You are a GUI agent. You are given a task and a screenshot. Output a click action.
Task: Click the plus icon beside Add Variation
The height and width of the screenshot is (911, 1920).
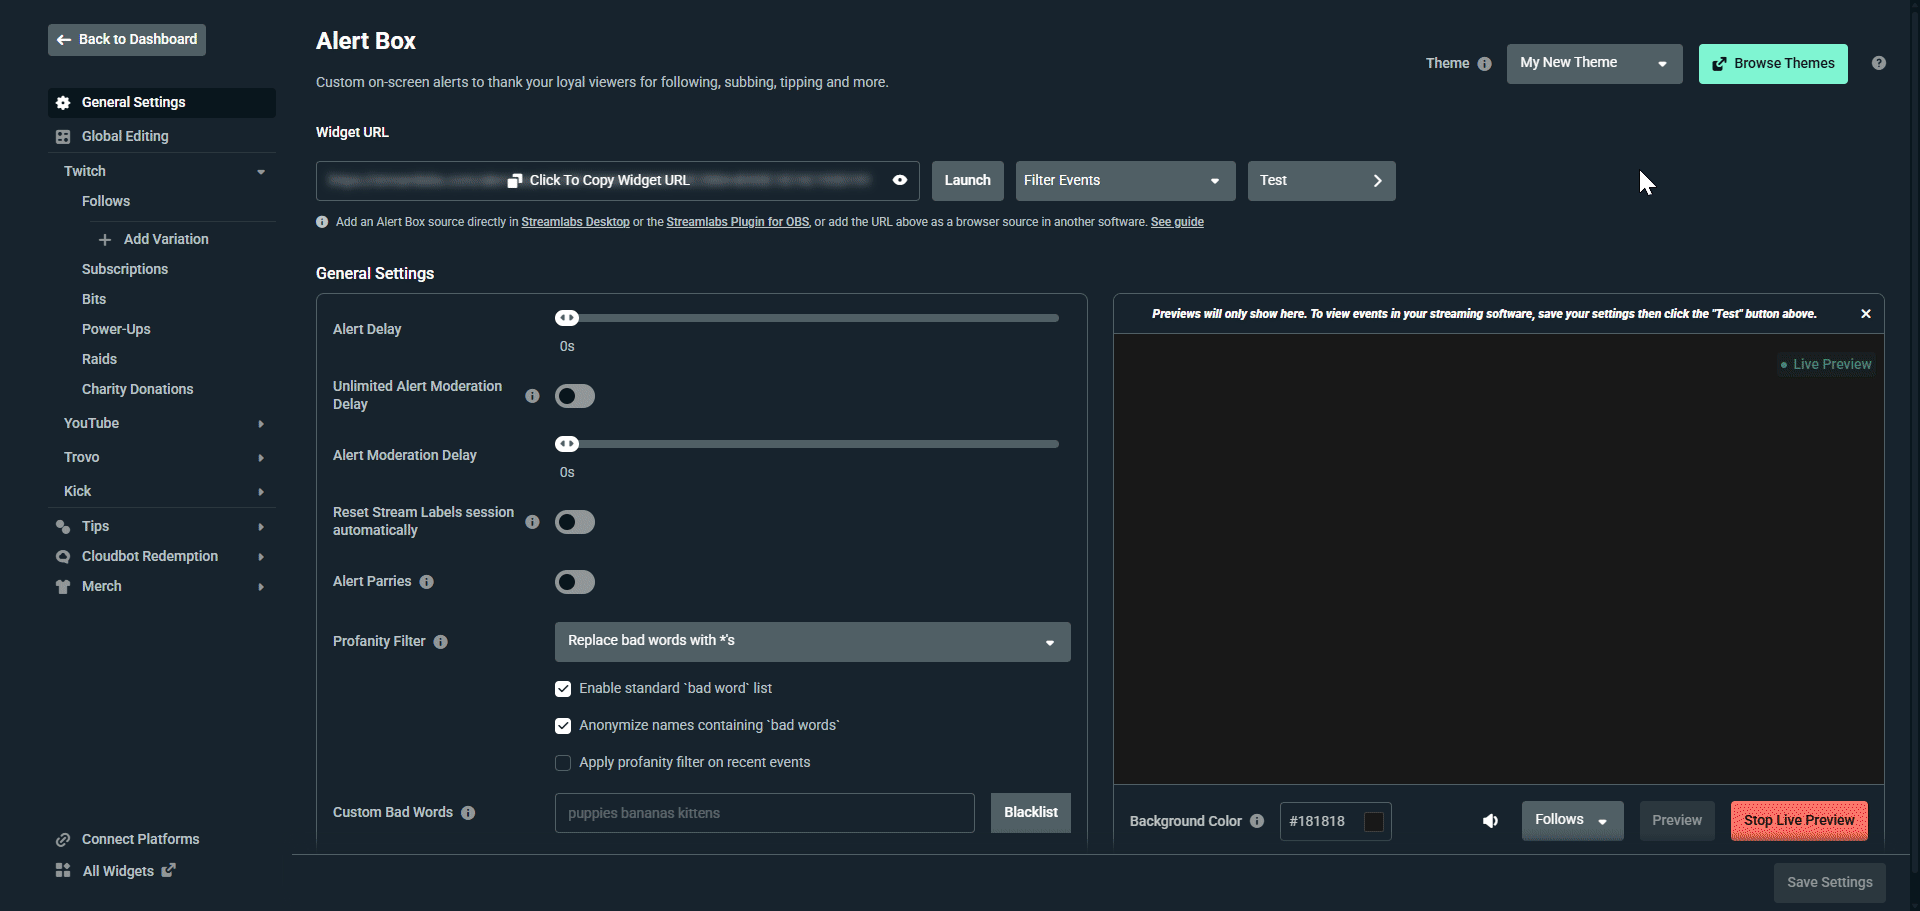[x=105, y=240]
